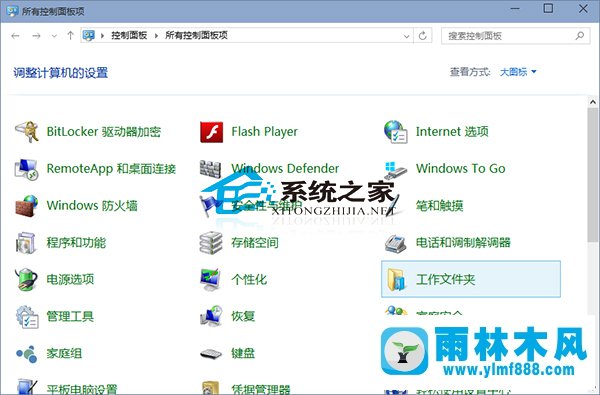Select the 键盘 text link
The height and width of the screenshot is (395, 600).
pos(243,353)
